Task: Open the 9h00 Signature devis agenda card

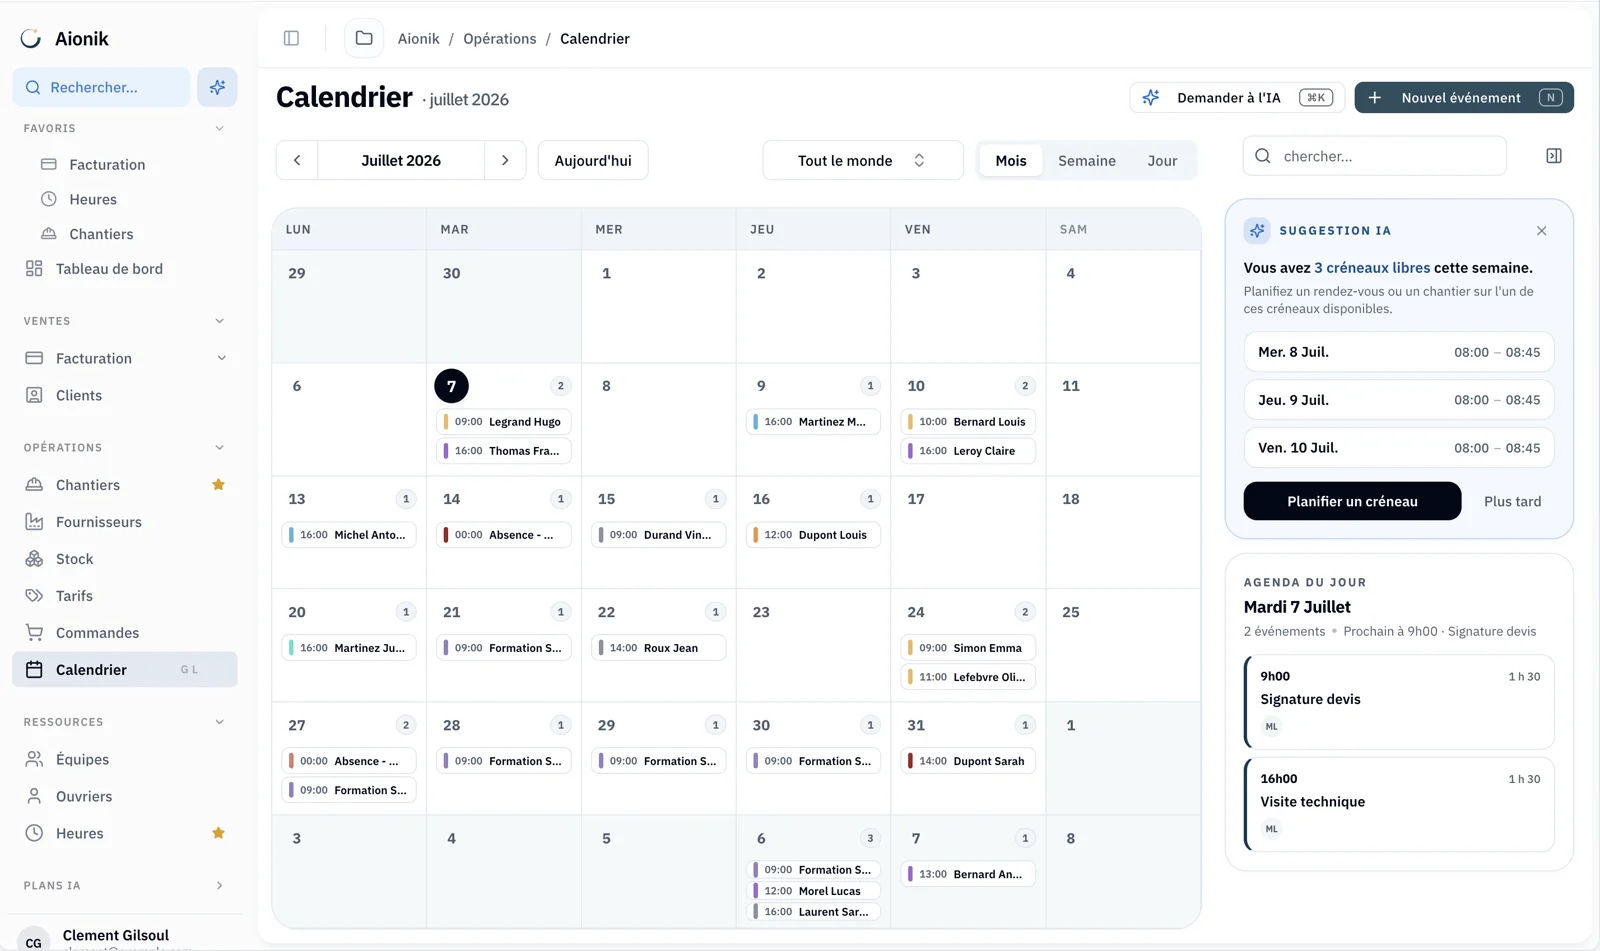Action: tap(1399, 702)
